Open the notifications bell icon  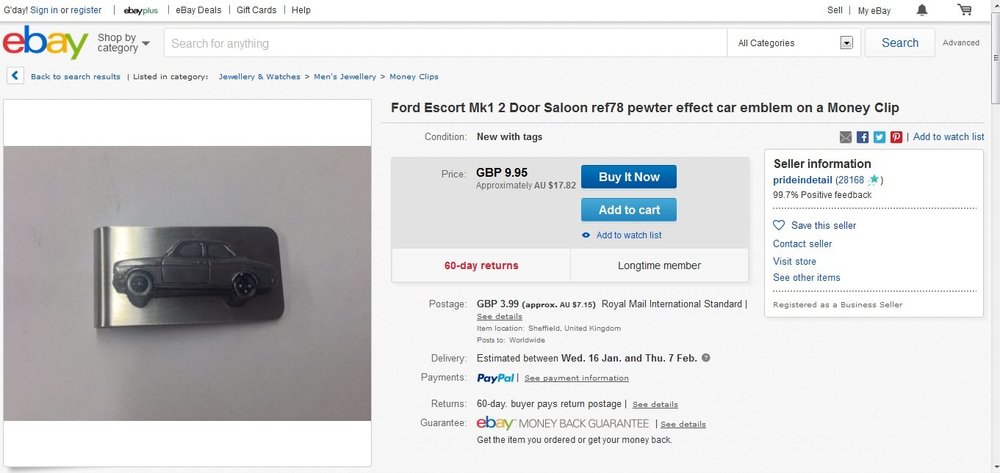pyautogui.click(x=922, y=10)
